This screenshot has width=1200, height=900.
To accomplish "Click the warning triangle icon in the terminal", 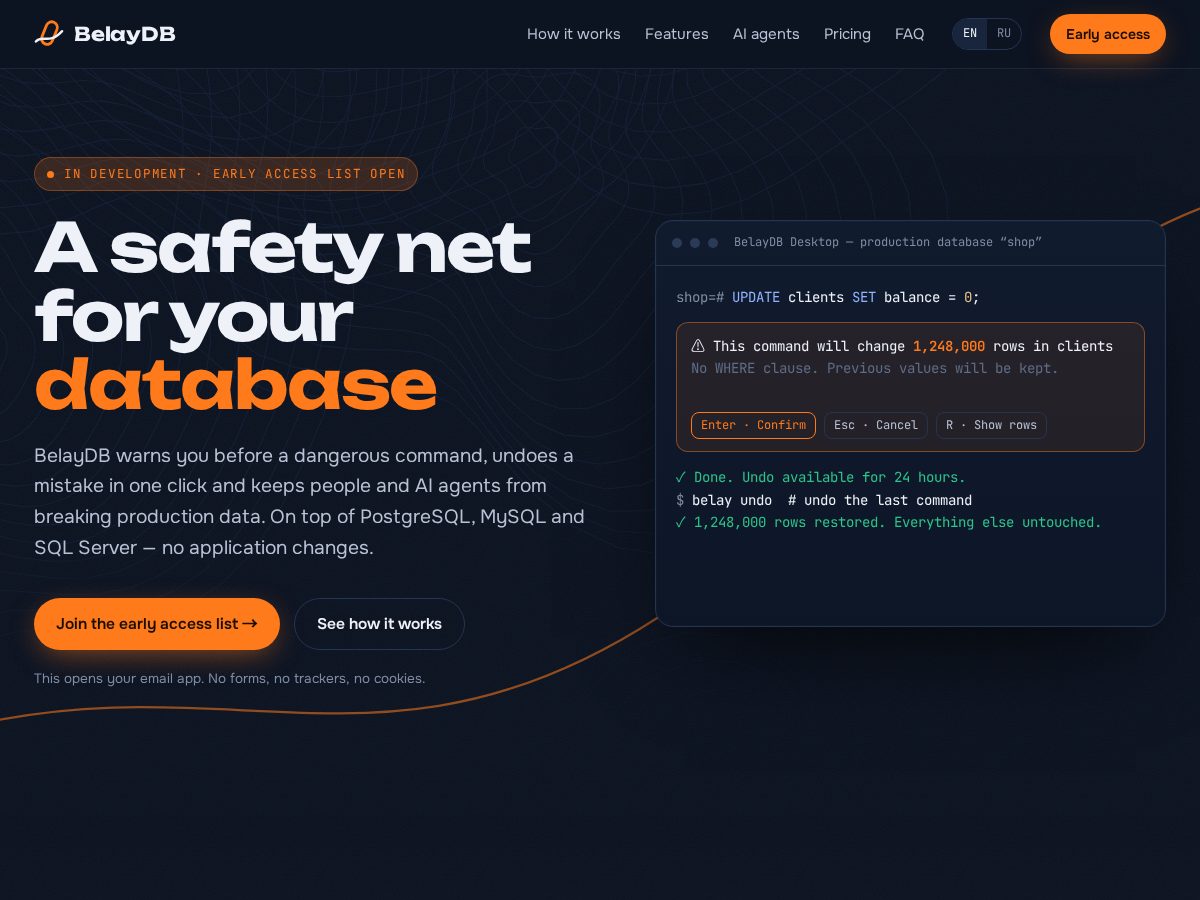I will 698,346.
